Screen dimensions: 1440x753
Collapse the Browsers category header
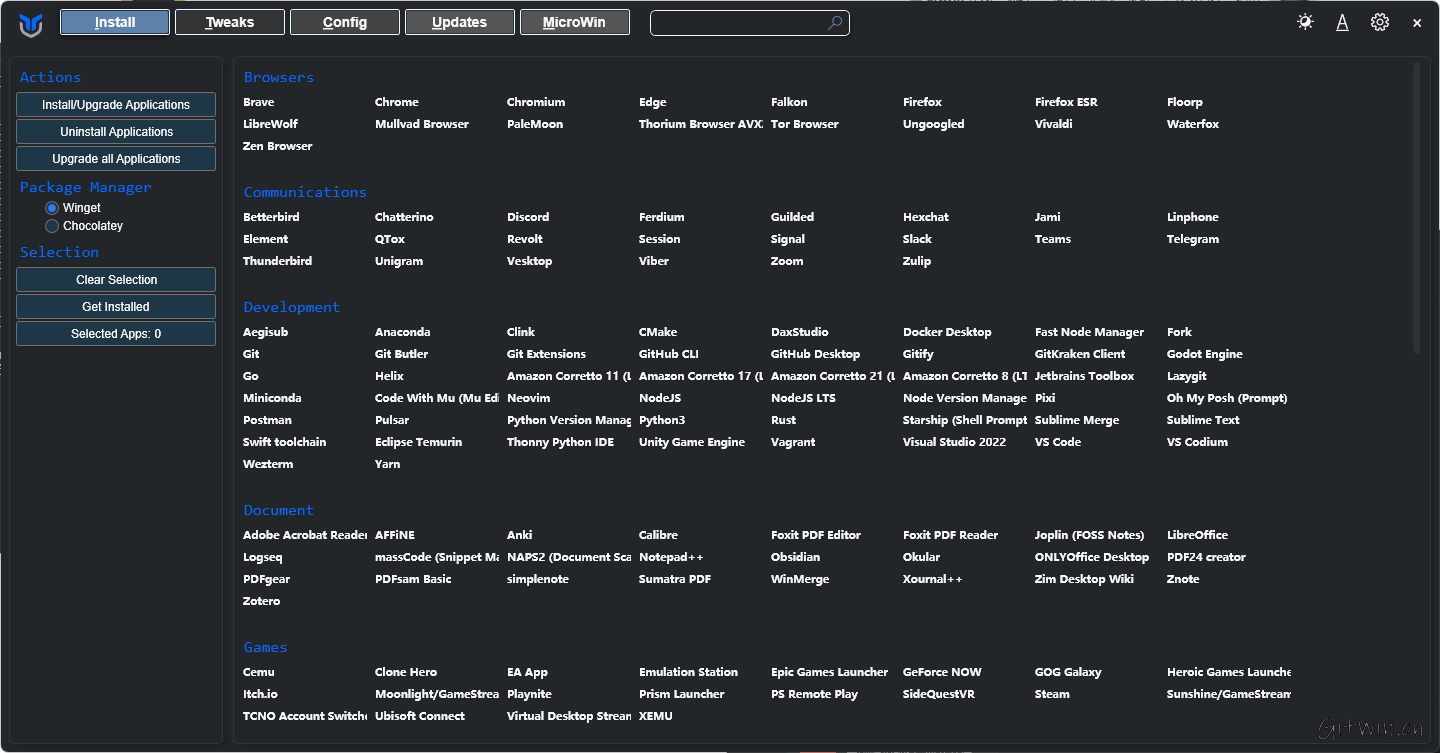click(x=278, y=77)
